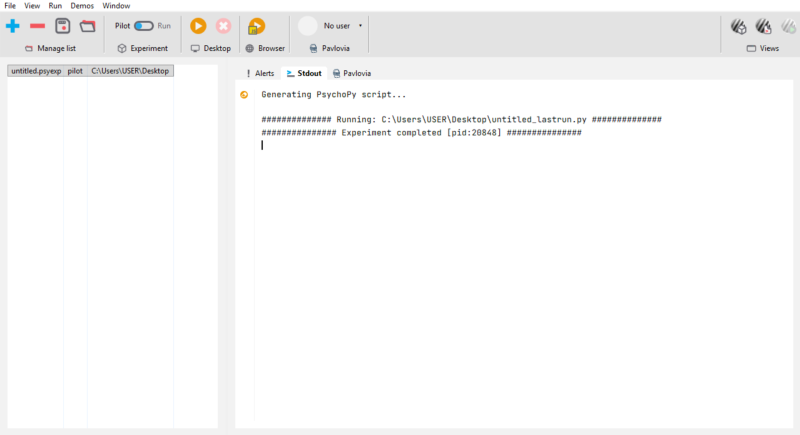Open the Run menu
The height and width of the screenshot is (435, 800).
(x=55, y=6)
